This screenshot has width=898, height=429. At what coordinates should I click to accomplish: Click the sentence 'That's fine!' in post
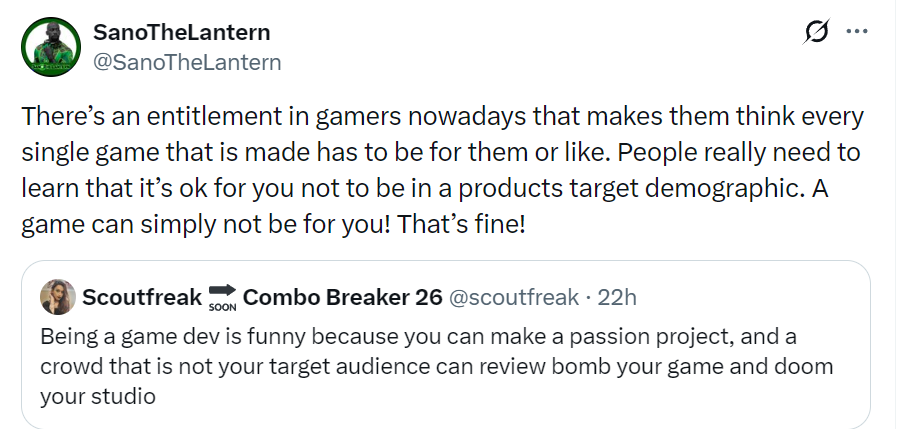(x=460, y=225)
